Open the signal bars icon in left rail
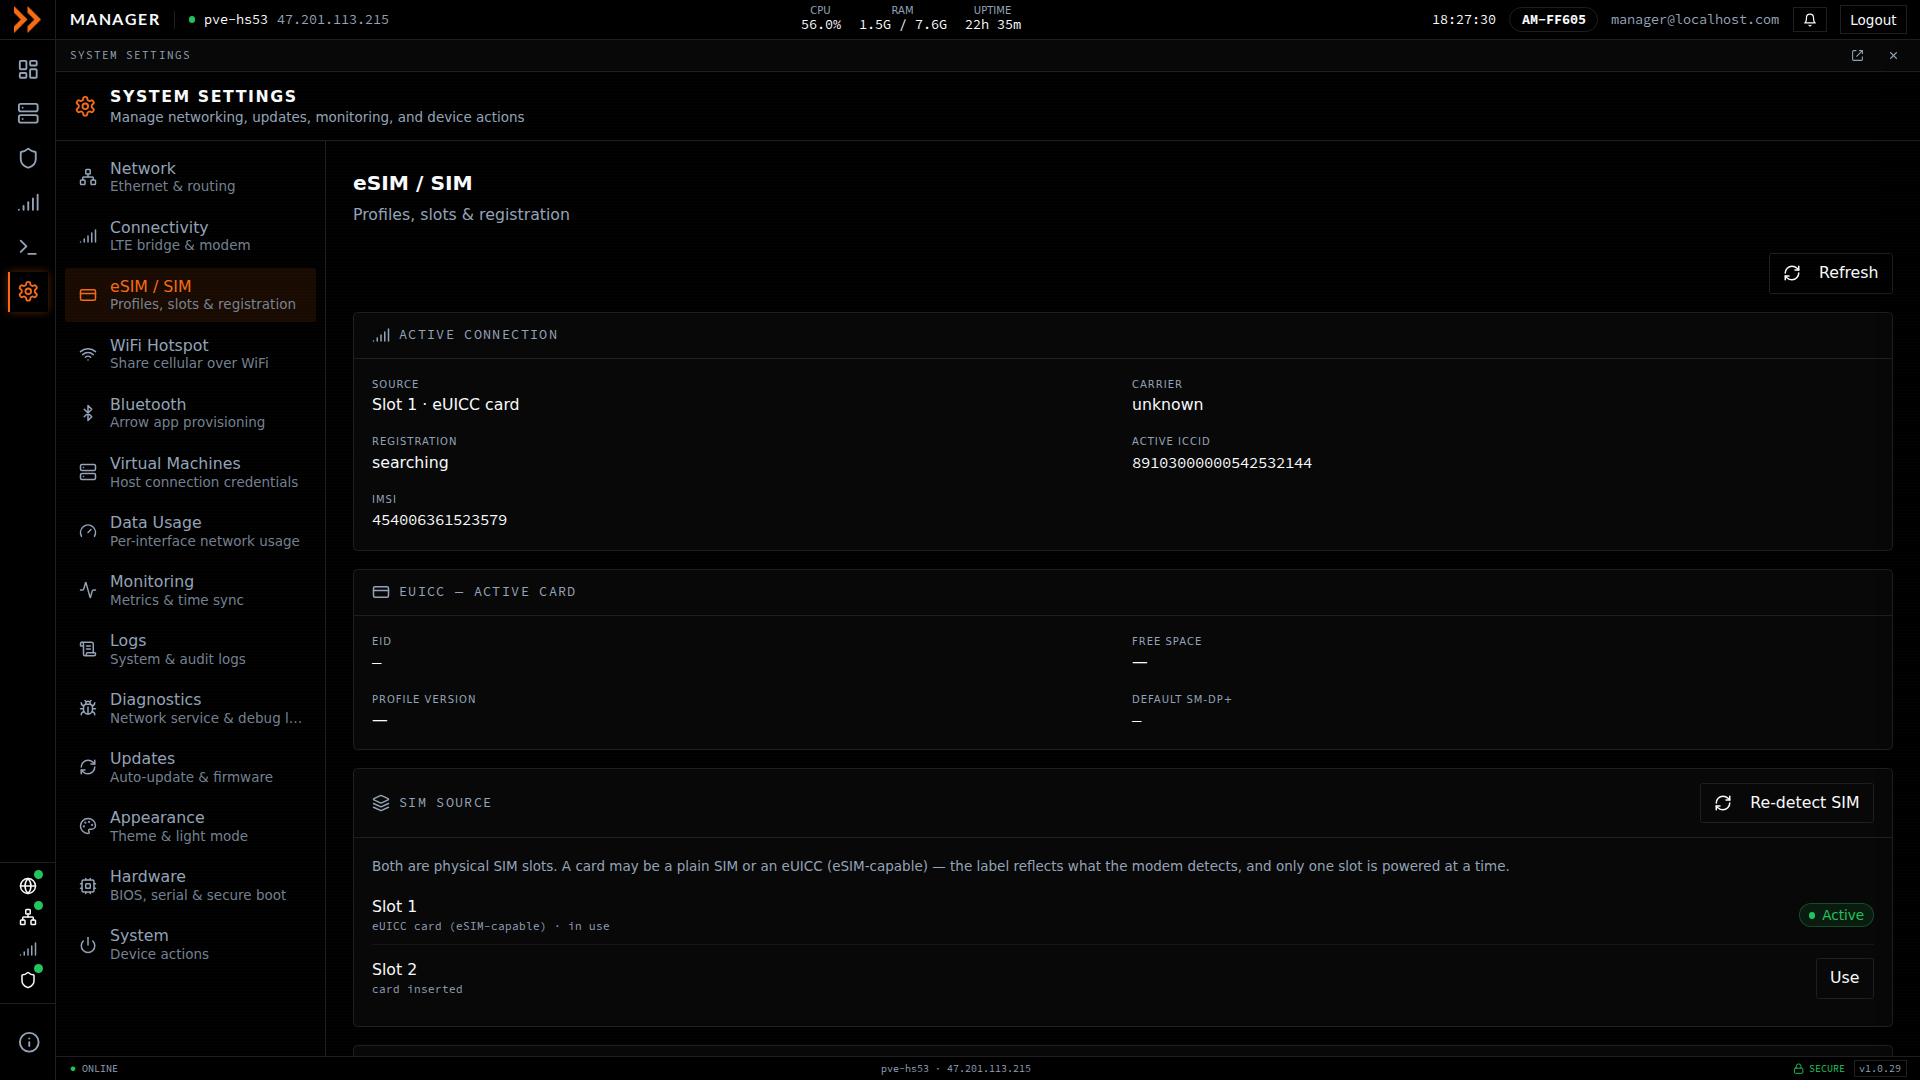Image resolution: width=1920 pixels, height=1080 pixels. 28,203
